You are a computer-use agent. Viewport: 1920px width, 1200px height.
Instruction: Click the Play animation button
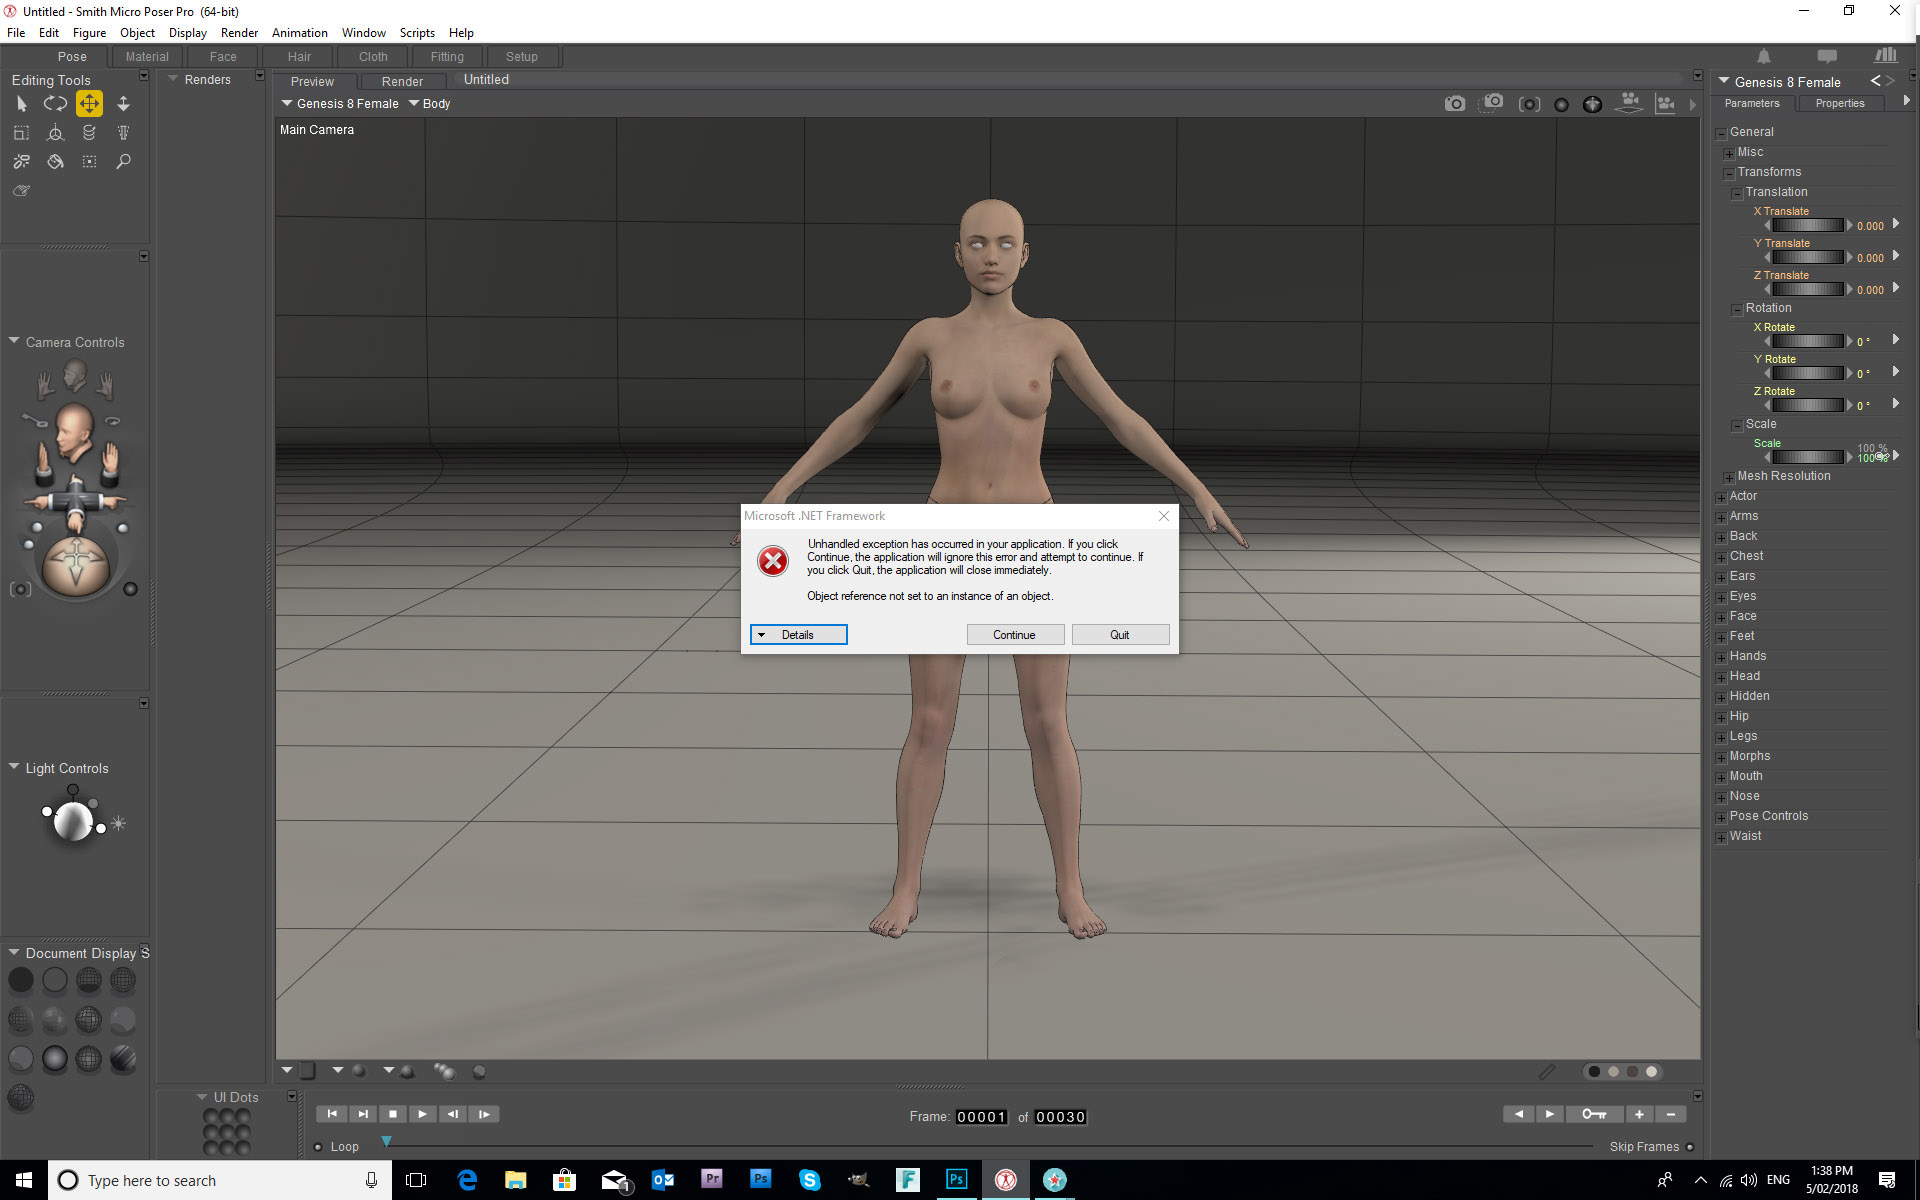422,1114
